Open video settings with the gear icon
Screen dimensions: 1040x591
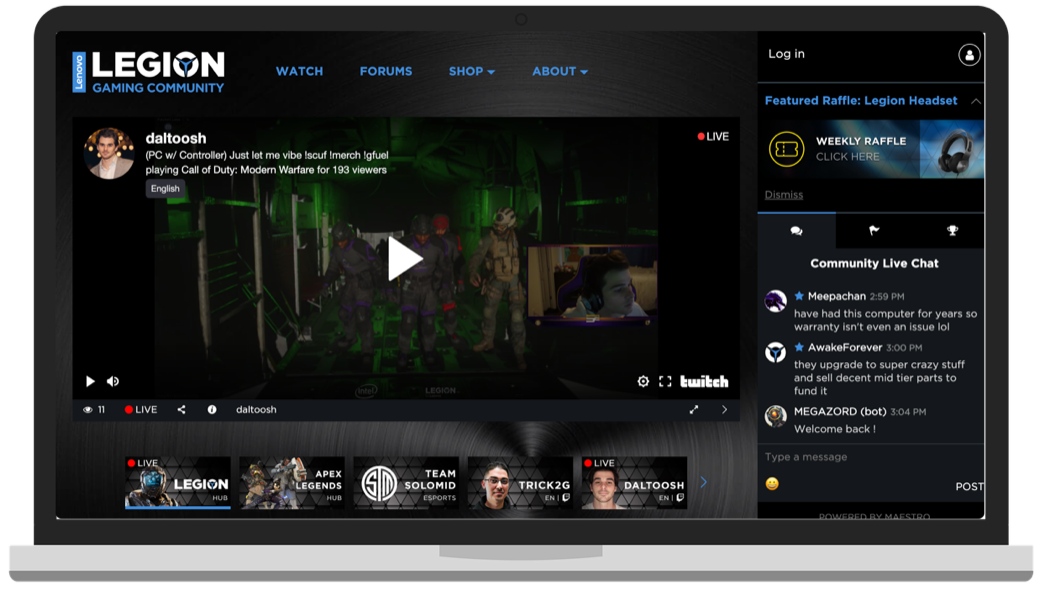(643, 381)
